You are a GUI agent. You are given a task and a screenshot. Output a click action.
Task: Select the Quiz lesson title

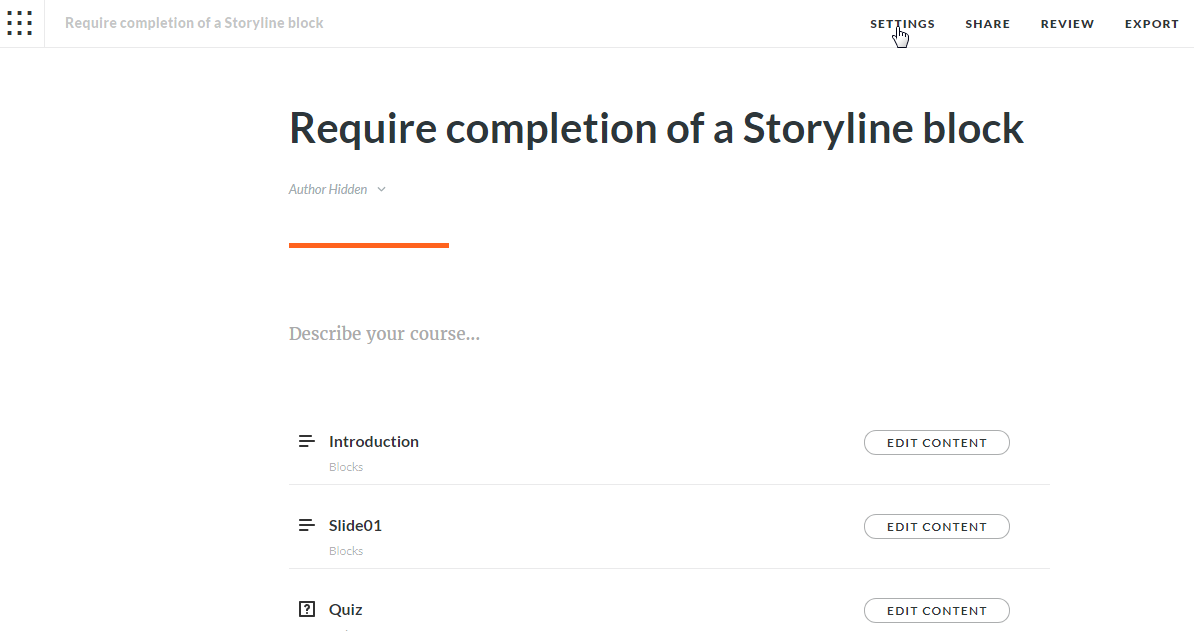(x=346, y=610)
